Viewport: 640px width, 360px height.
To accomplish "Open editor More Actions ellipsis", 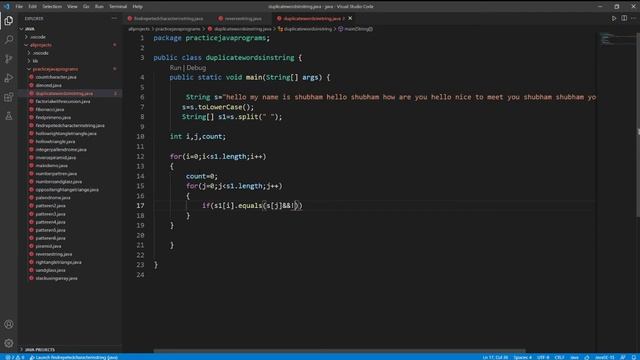I will tap(633, 18).
